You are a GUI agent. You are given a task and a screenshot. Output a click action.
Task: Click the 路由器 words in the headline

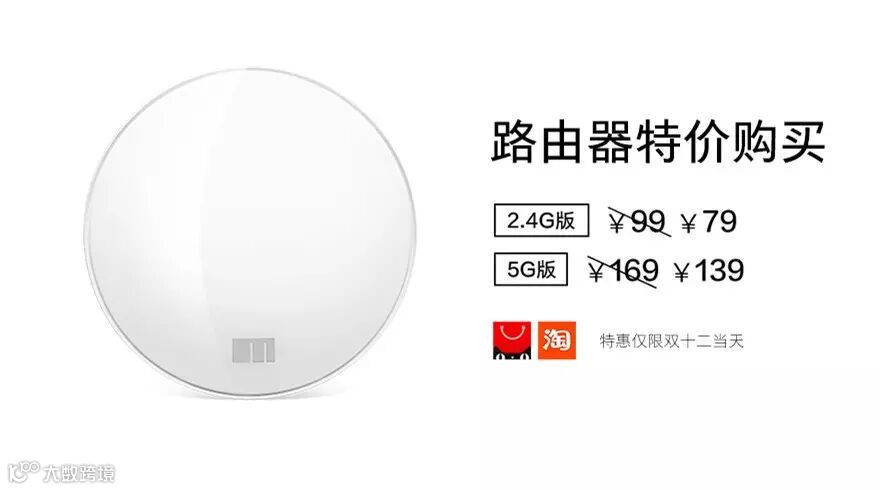[x=562, y=141]
